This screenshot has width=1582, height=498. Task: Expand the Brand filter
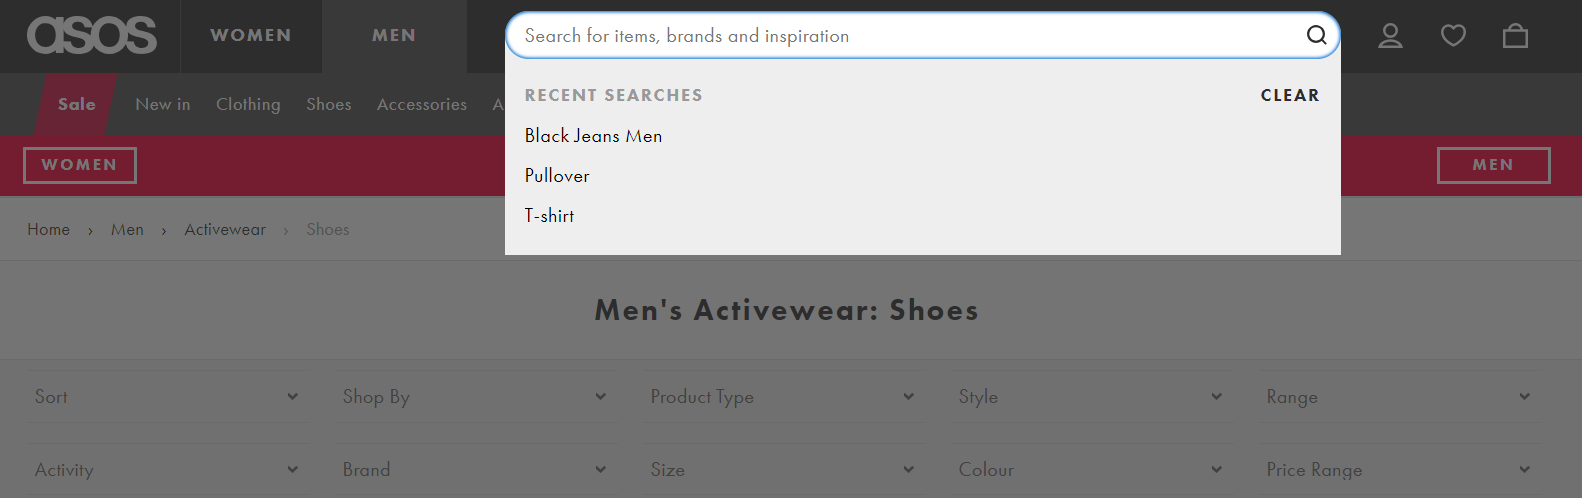pyautogui.click(x=475, y=470)
